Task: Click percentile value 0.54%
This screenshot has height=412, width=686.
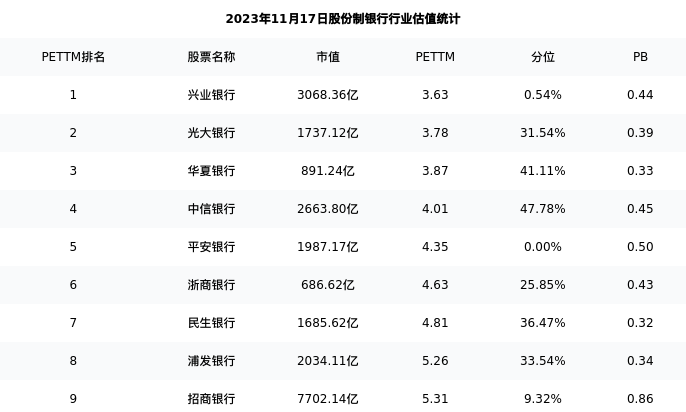Action: 542,95
